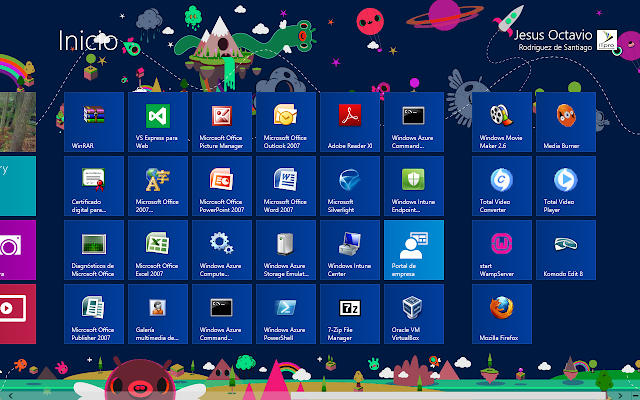The width and height of the screenshot is (640, 400).
Task: Open Mozilla Firefox tile
Action: tap(502, 314)
